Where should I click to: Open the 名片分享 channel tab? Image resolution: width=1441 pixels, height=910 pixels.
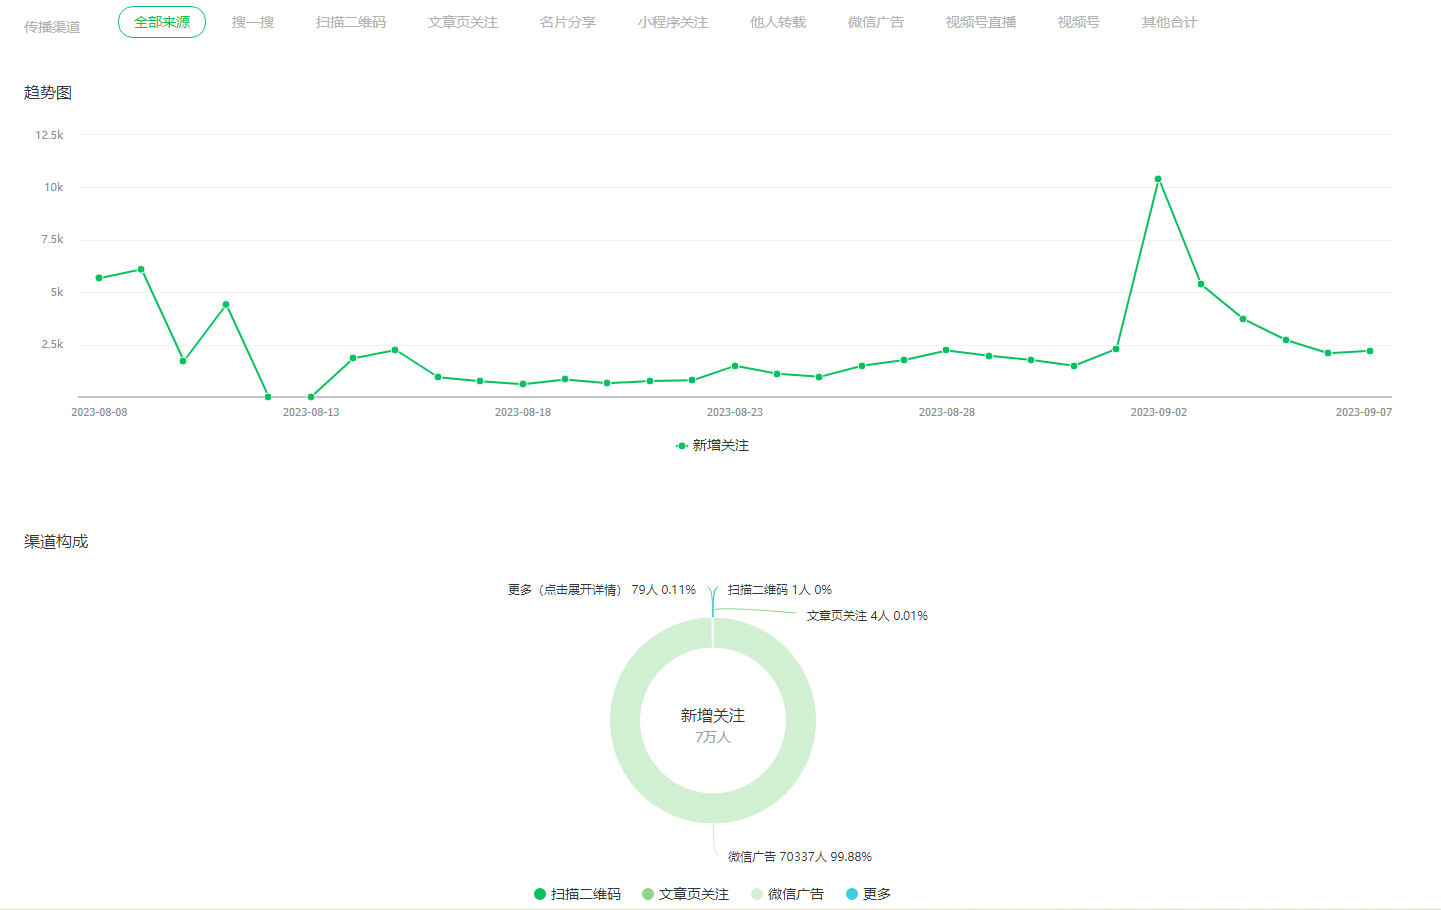pyautogui.click(x=568, y=22)
